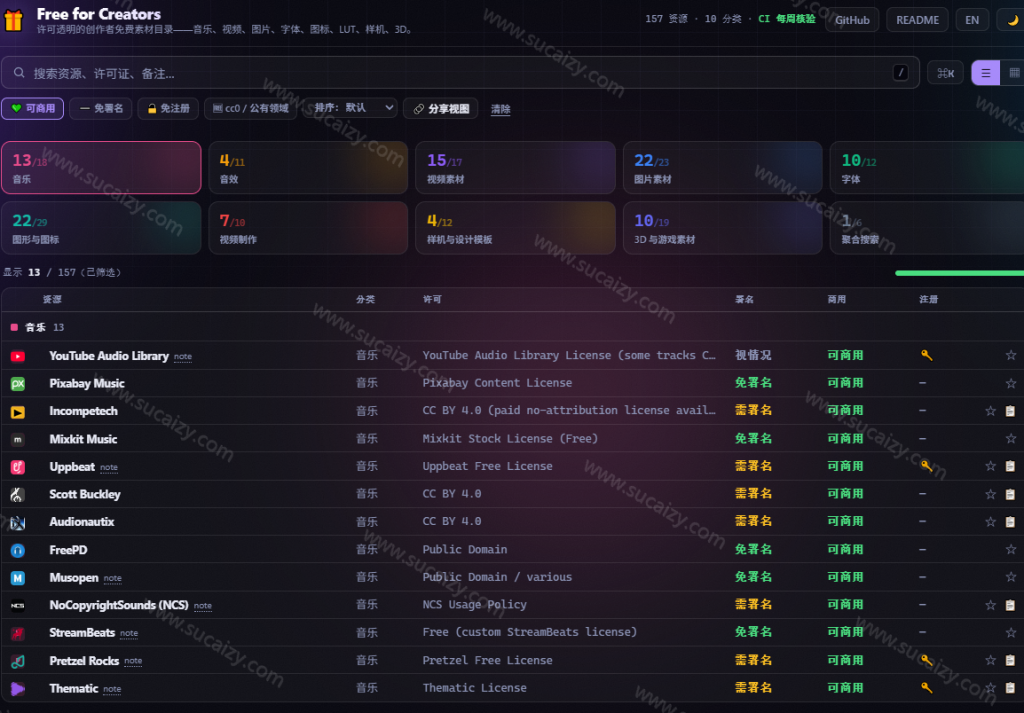Switch to list view layout button
The height and width of the screenshot is (713, 1024).
(985, 73)
